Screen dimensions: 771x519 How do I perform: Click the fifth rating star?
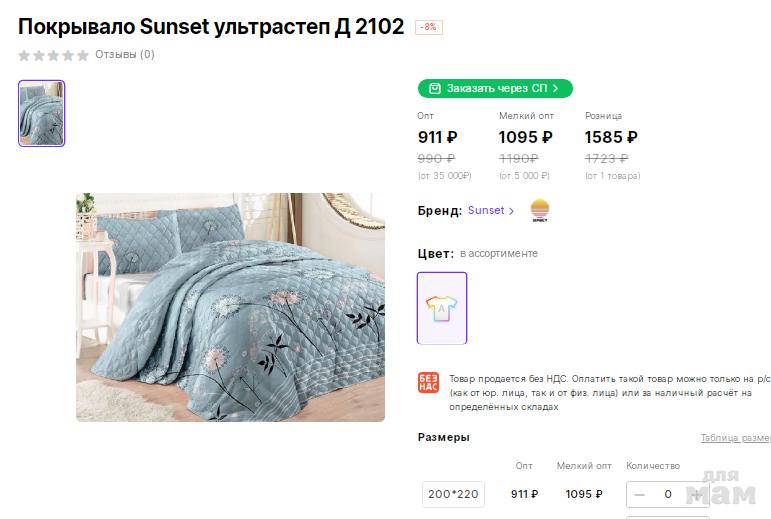83,55
